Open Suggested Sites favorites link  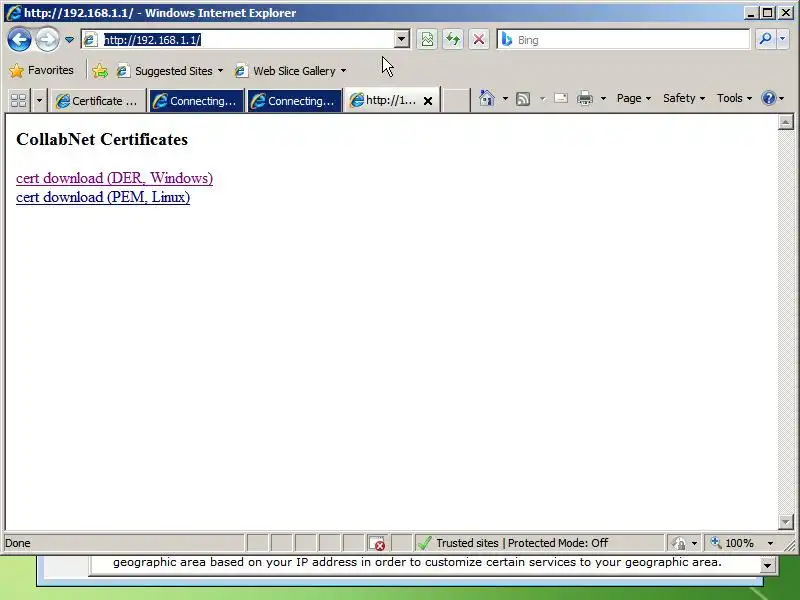pyautogui.click(x=170, y=71)
